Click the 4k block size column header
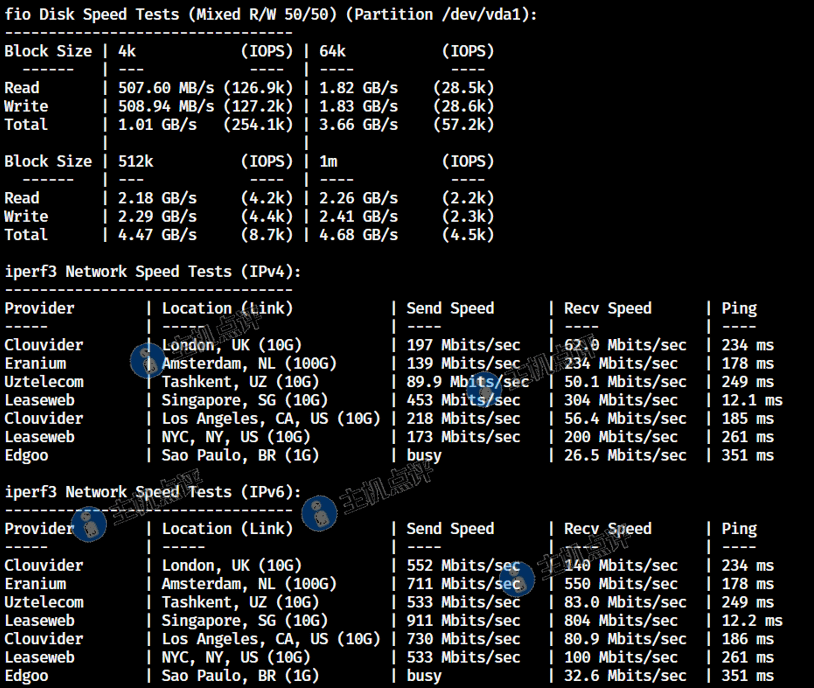814x688 pixels. 128,51
